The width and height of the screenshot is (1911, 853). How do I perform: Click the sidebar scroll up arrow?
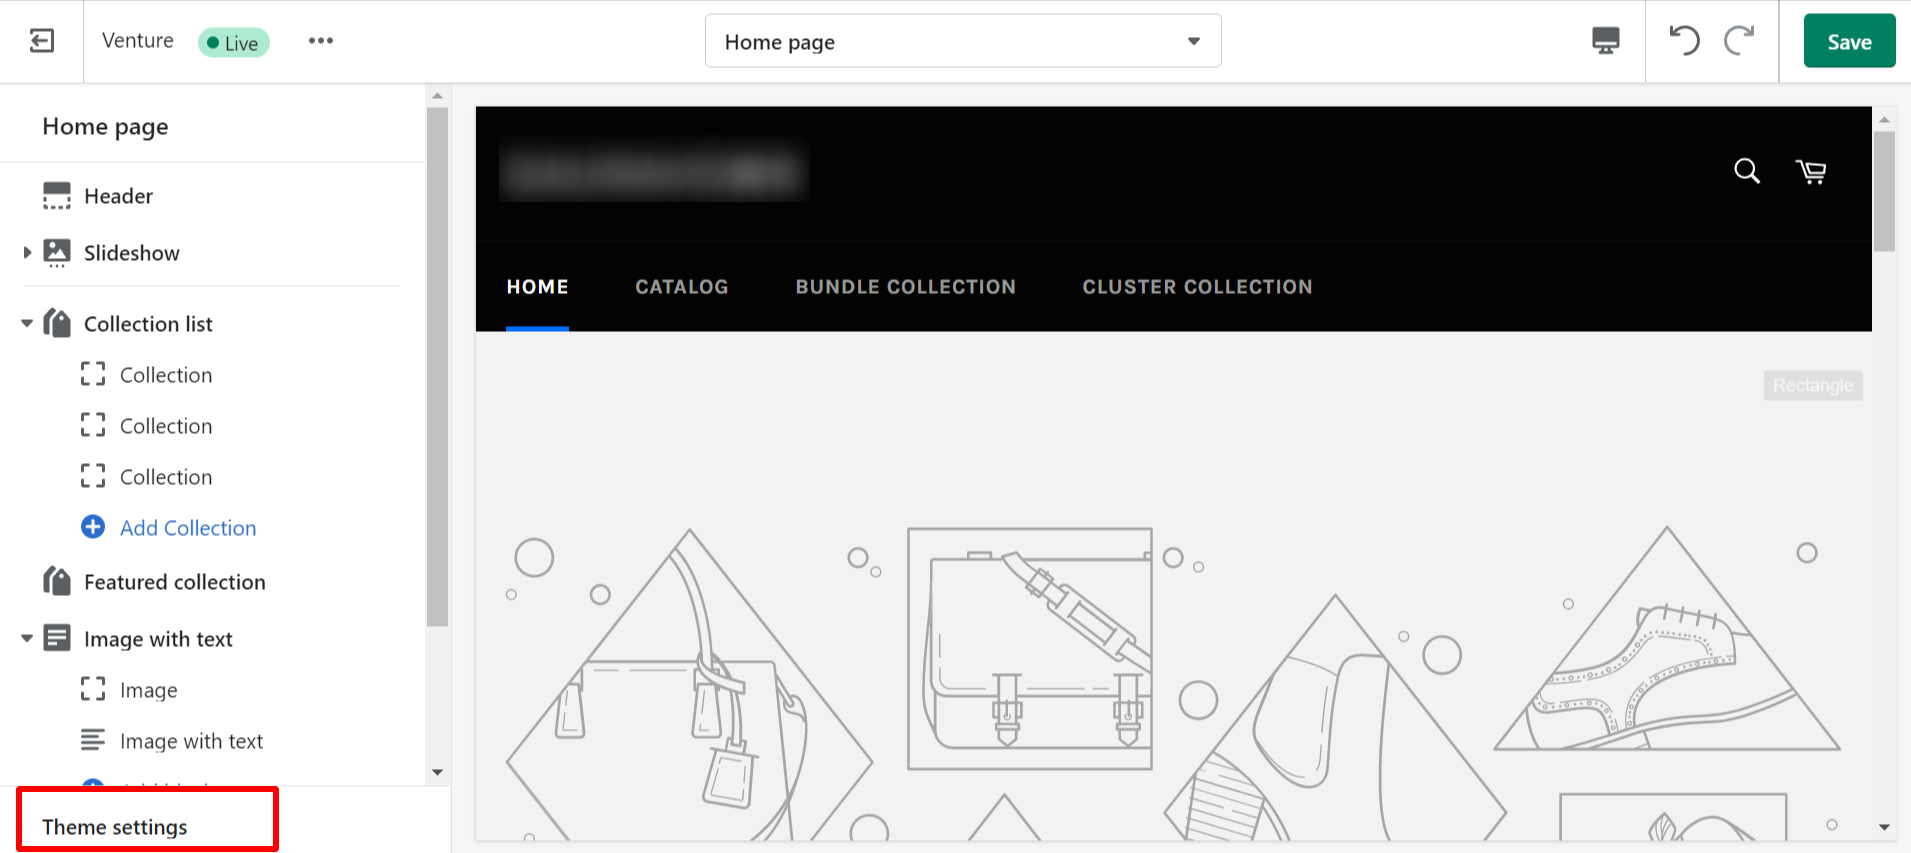pyautogui.click(x=437, y=96)
